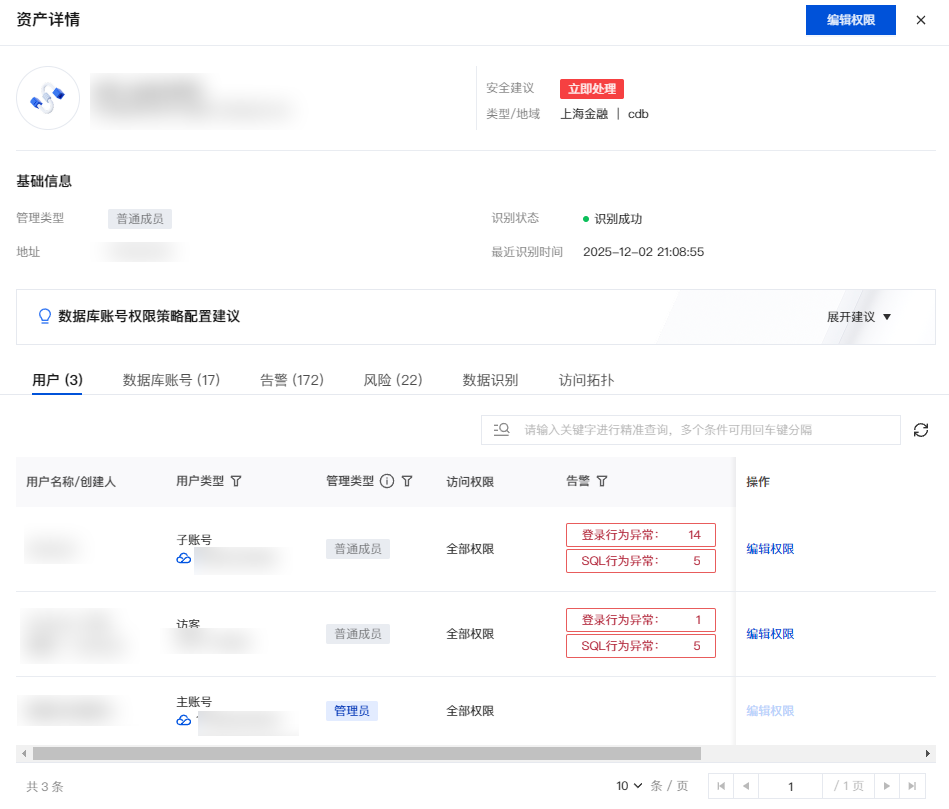Select the 风险 (22) tab
The height and width of the screenshot is (809, 949).
click(393, 380)
